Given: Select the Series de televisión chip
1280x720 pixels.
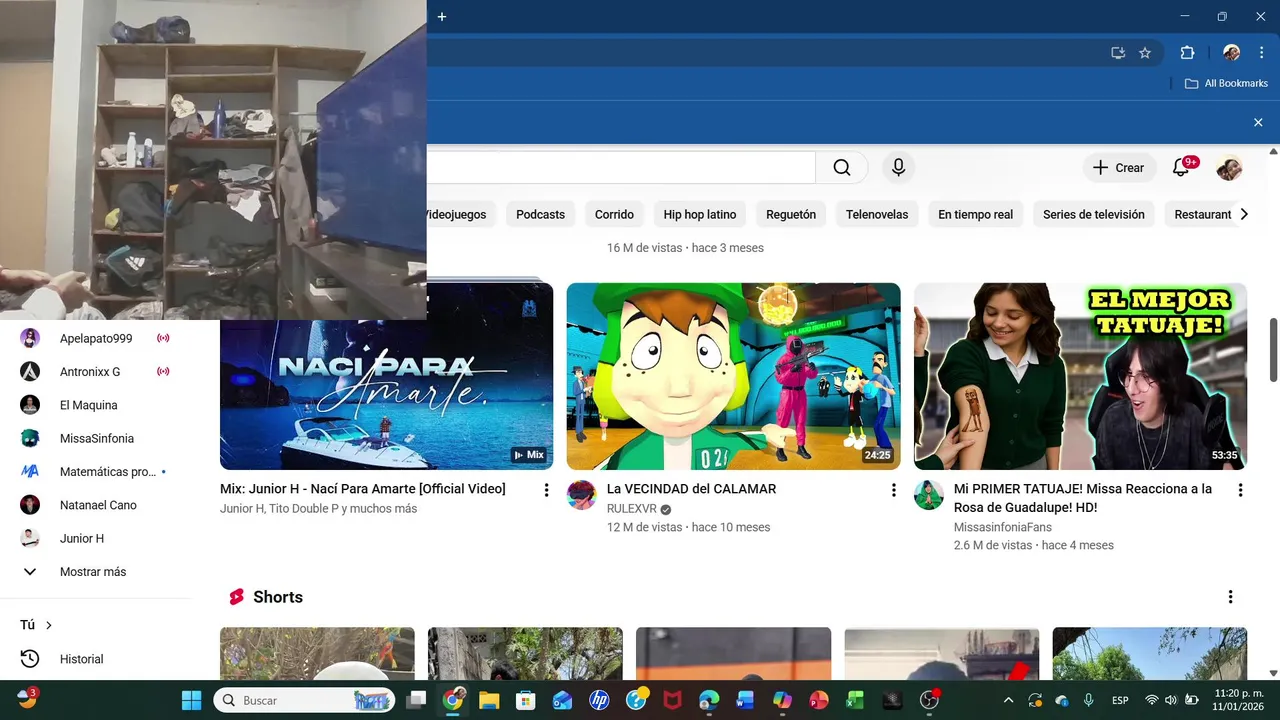Looking at the screenshot, I should coord(1093,214).
